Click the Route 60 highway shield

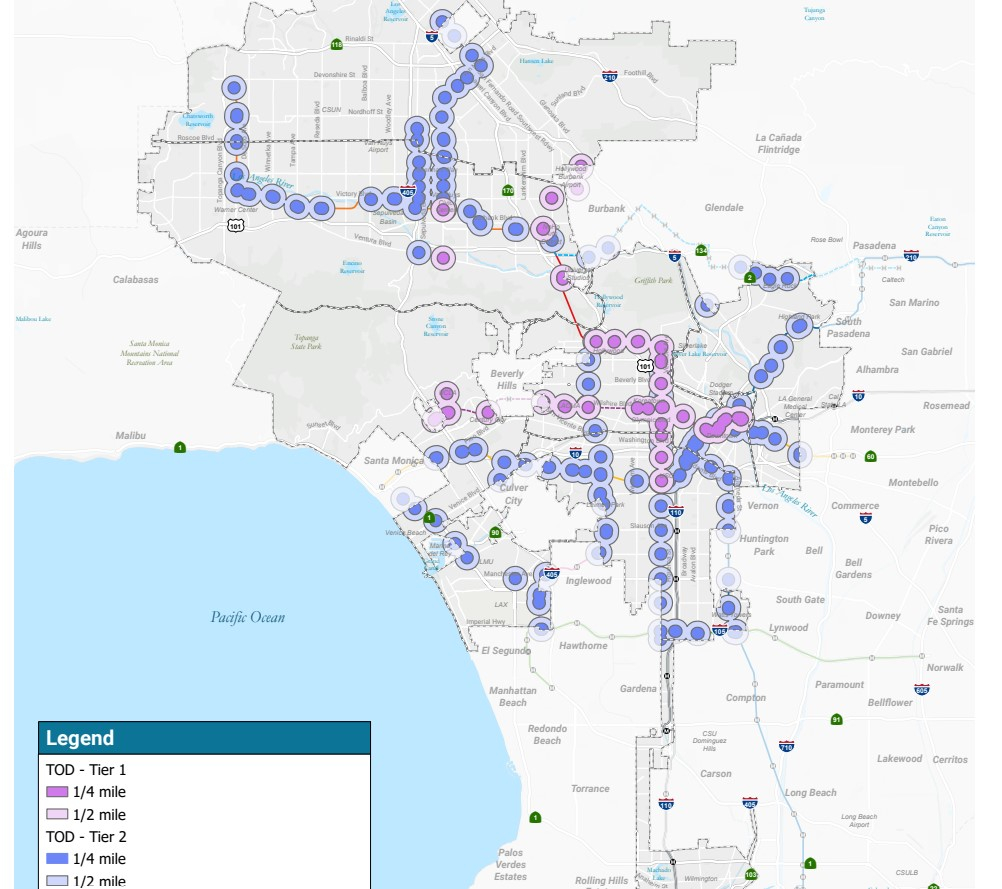click(870, 456)
